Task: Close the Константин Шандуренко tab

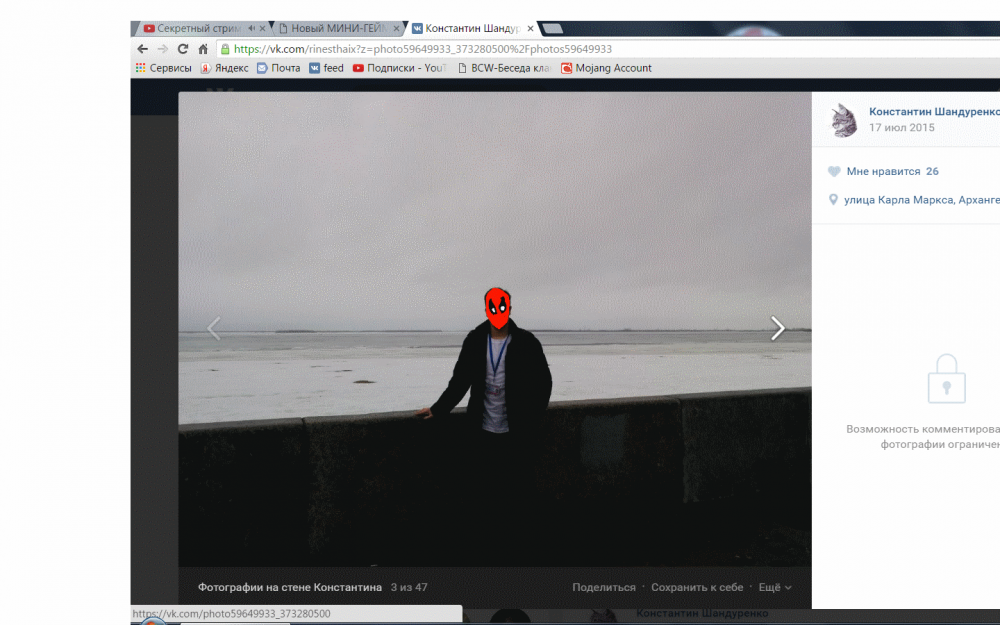Action: 530,29
